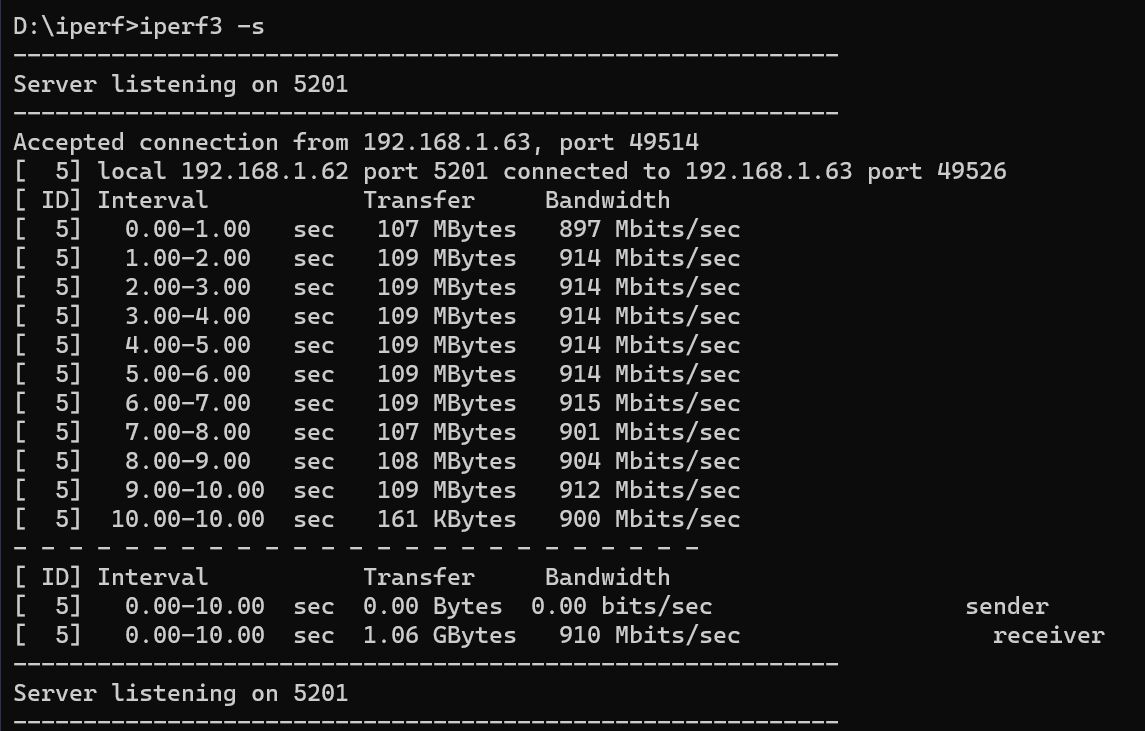Click the 915 Mbits/sec bandwidth value
The width and height of the screenshot is (1145, 731).
[x=649, y=403]
